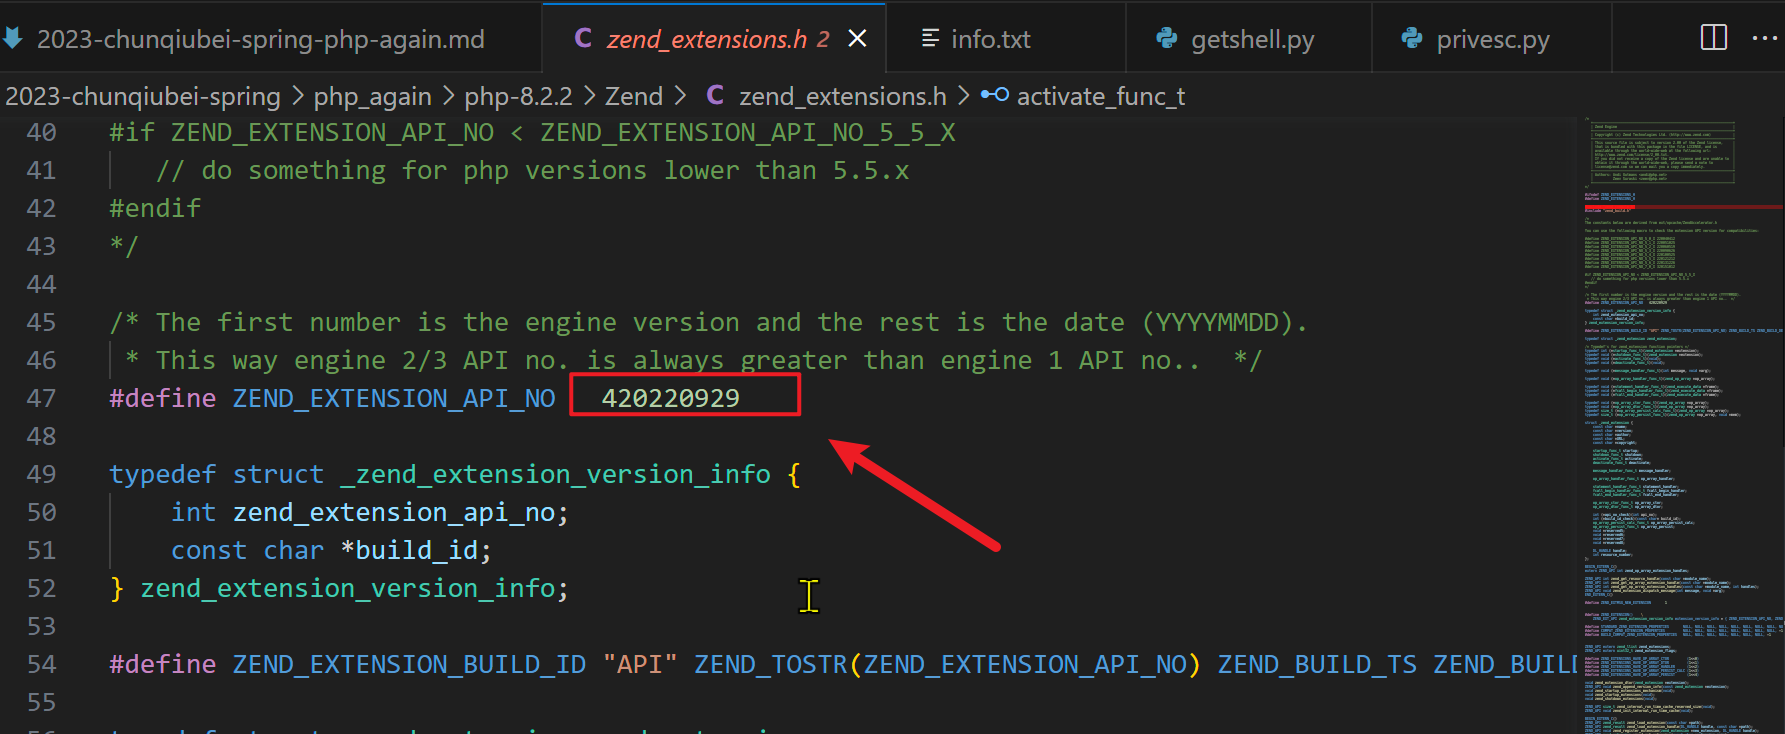The width and height of the screenshot is (1785, 734).
Task: Click the value 420220929 on line 47
Action: click(670, 398)
